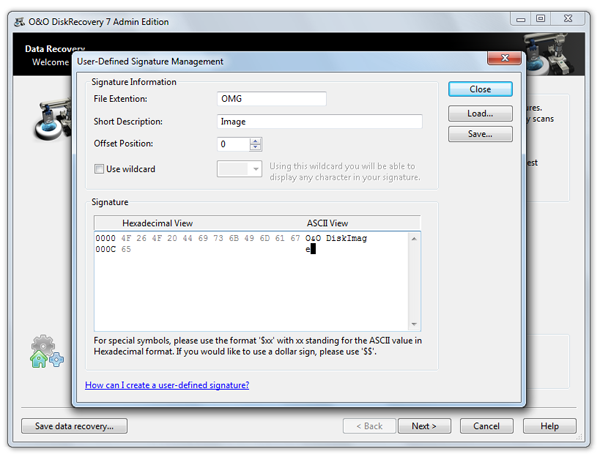Open Help from the wizard footer

tap(549, 426)
